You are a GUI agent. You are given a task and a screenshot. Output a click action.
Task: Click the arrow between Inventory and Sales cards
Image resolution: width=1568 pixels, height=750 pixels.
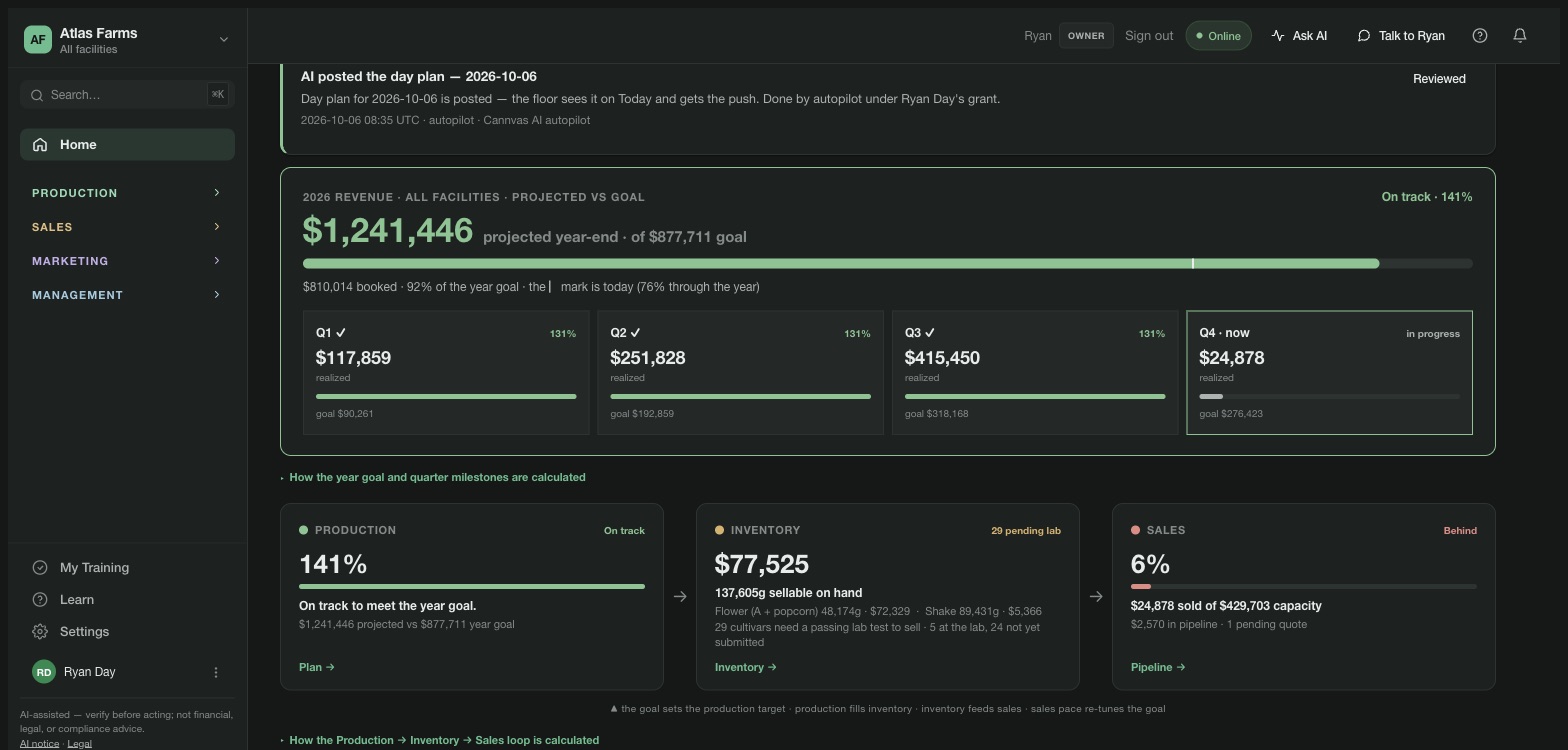1096,597
